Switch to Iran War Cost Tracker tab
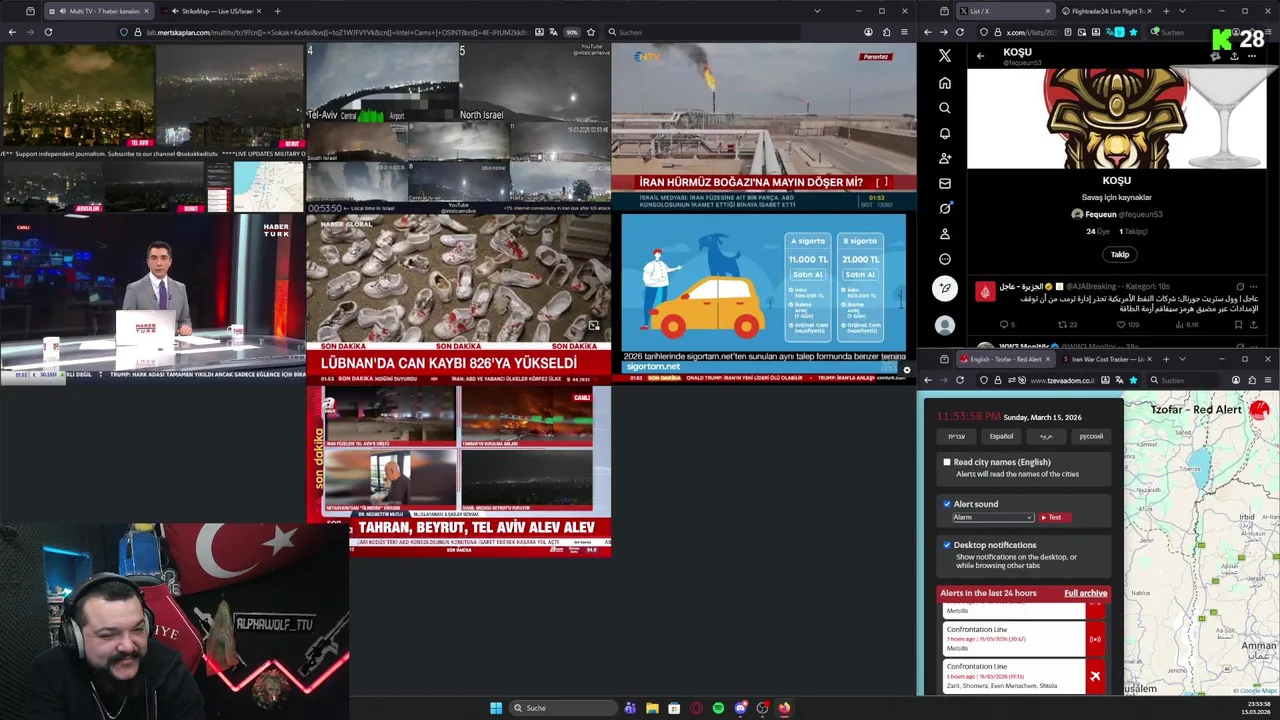This screenshot has width=1280, height=720. tap(1107, 359)
